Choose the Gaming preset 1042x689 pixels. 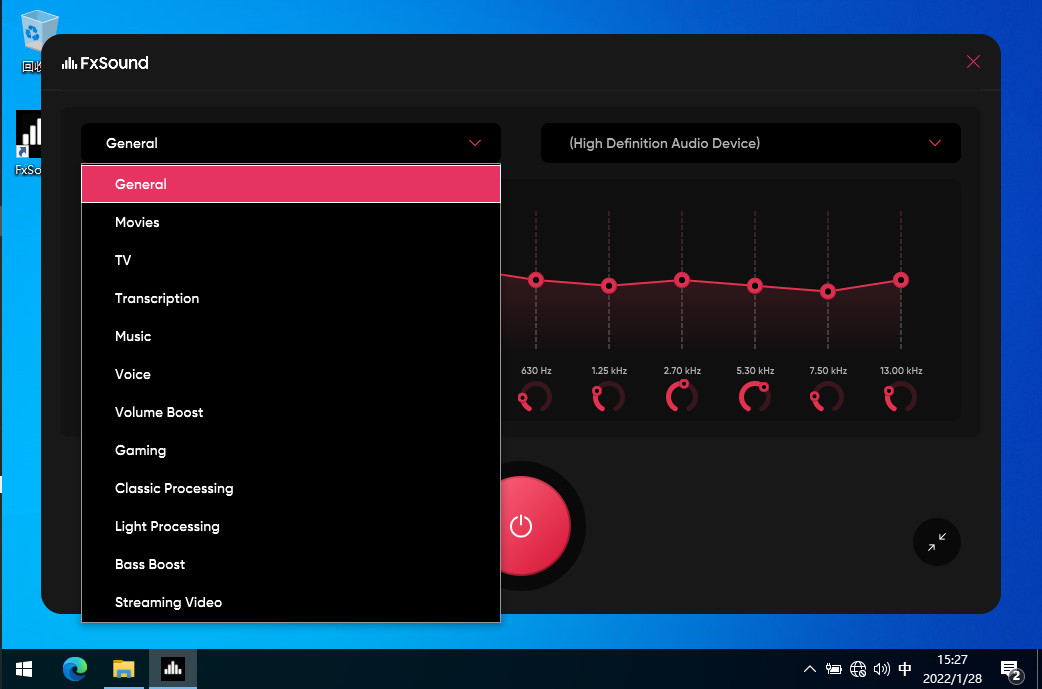(290, 450)
